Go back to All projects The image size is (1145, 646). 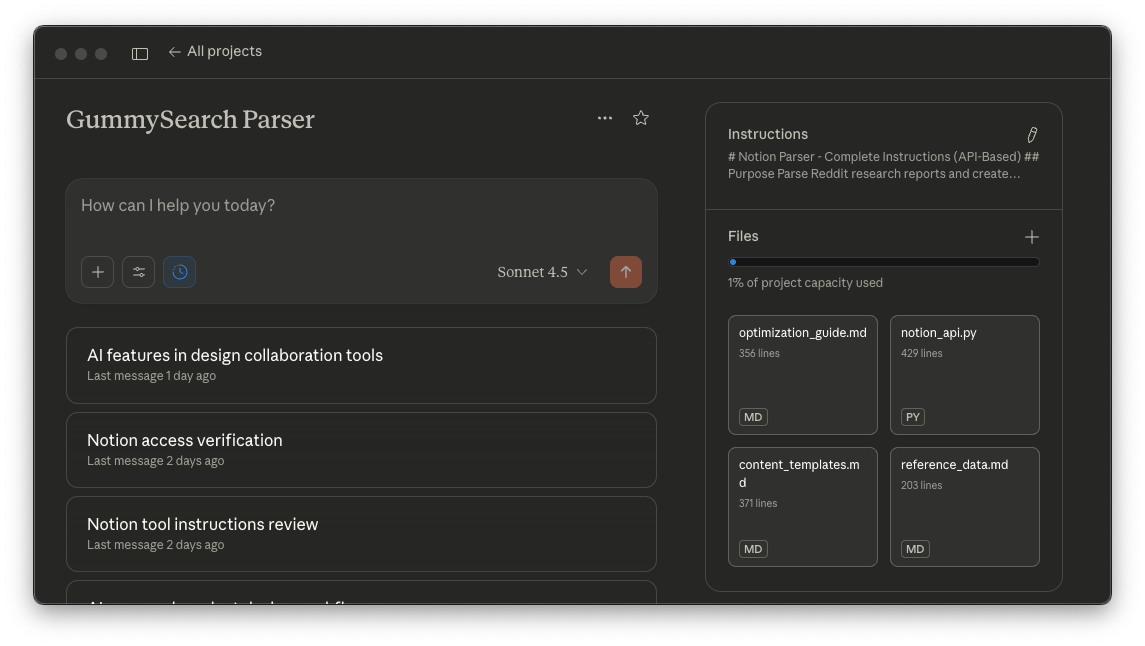point(215,51)
